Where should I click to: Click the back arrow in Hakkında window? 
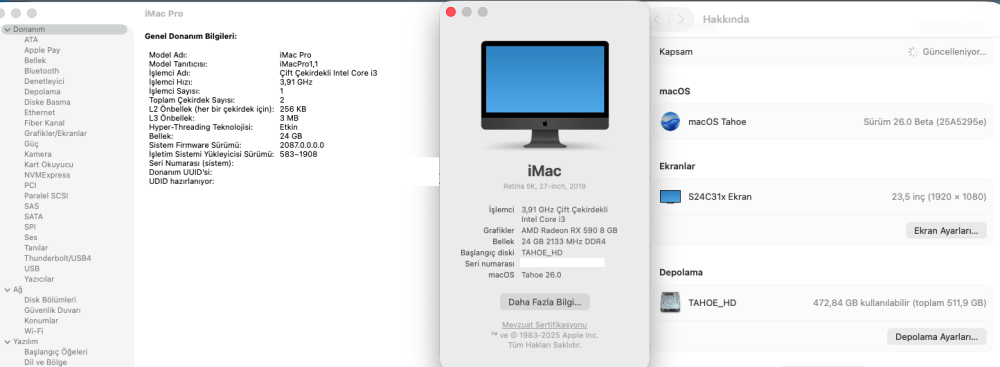pos(658,19)
